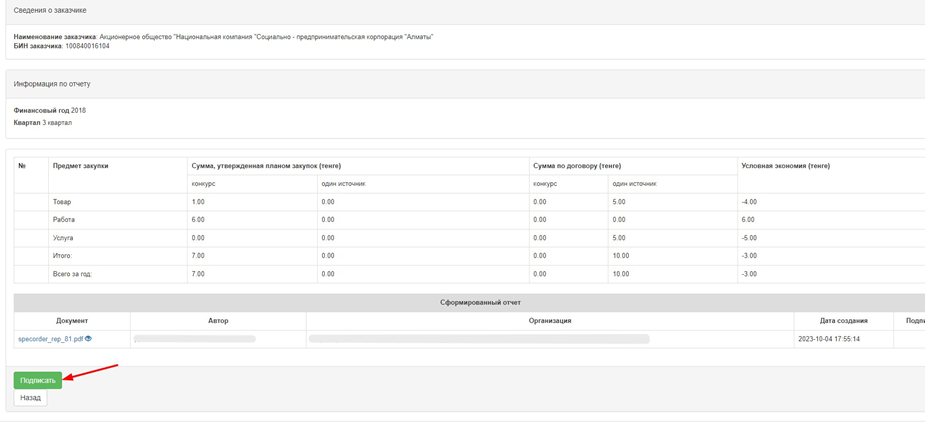Select the Услуга row label
Image resolution: width=925 pixels, height=422 pixels.
(x=63, y=238)
